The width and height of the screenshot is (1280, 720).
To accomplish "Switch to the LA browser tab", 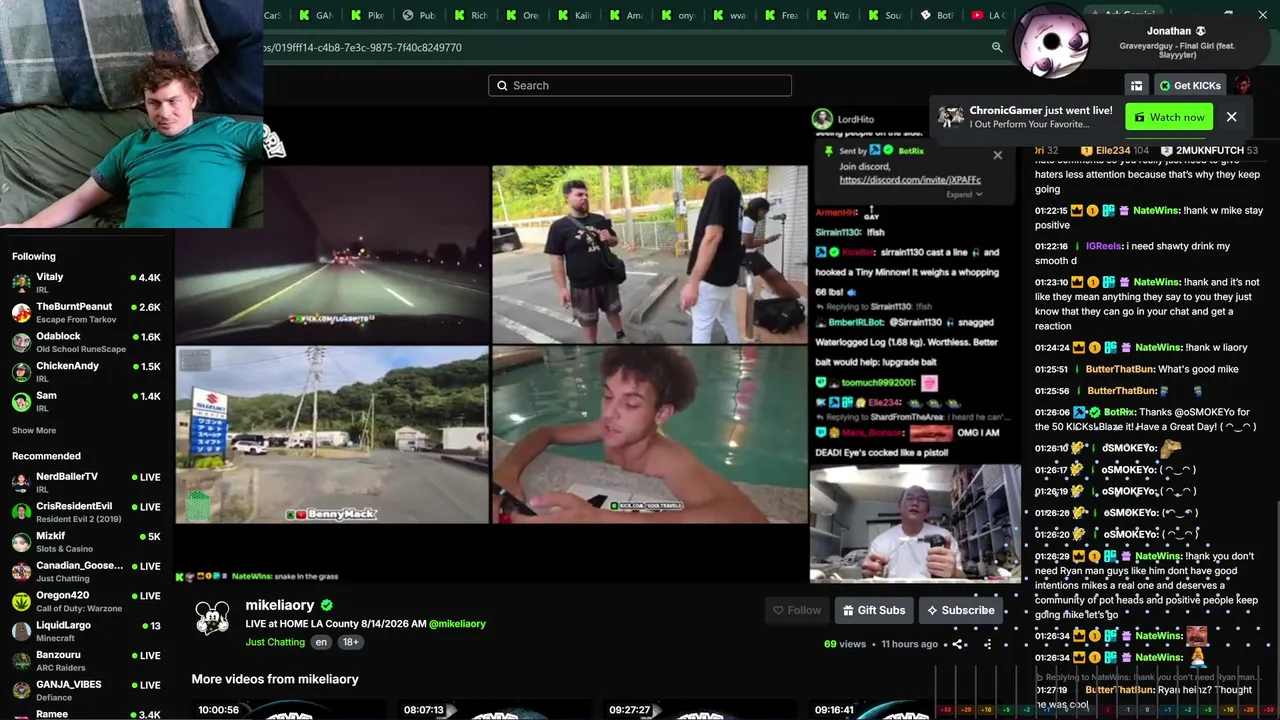I will (x=990, y=15).
